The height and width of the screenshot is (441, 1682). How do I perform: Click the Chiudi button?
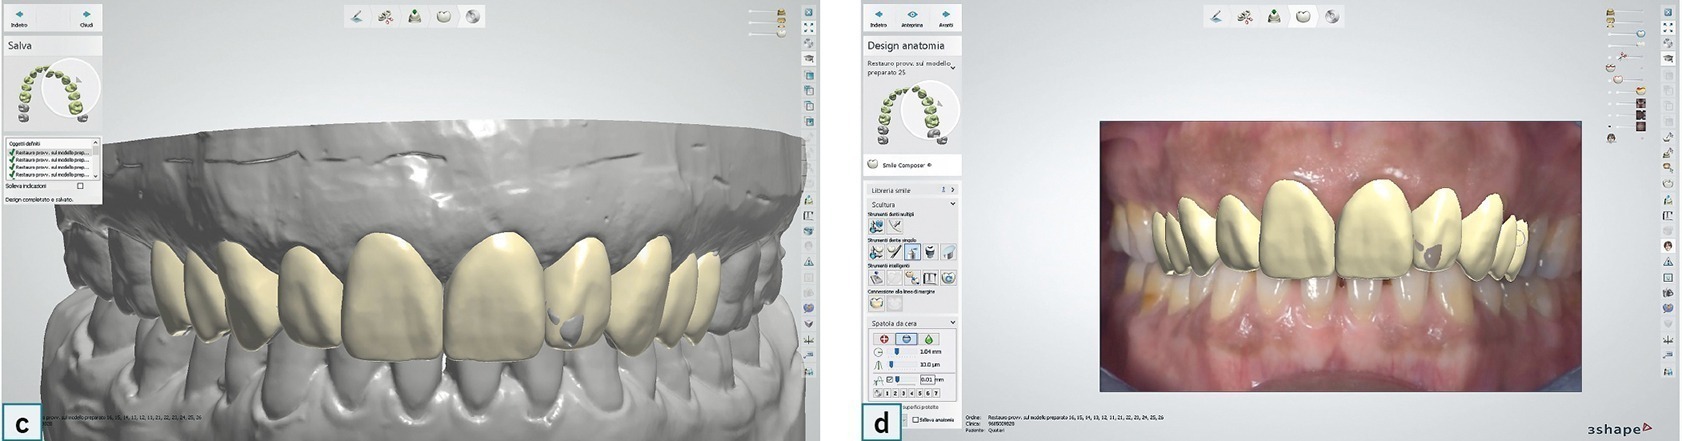[86, 19]
